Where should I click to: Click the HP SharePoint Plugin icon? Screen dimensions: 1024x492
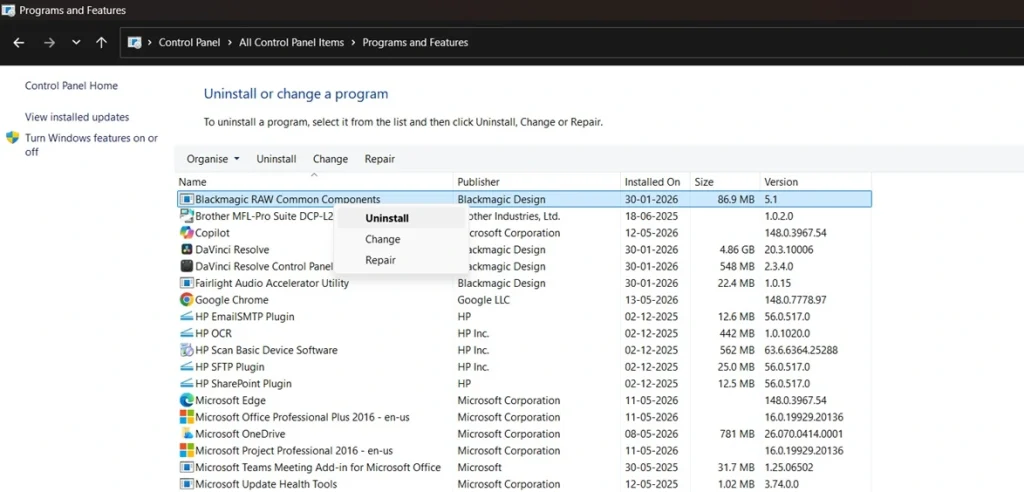[187, 384]
